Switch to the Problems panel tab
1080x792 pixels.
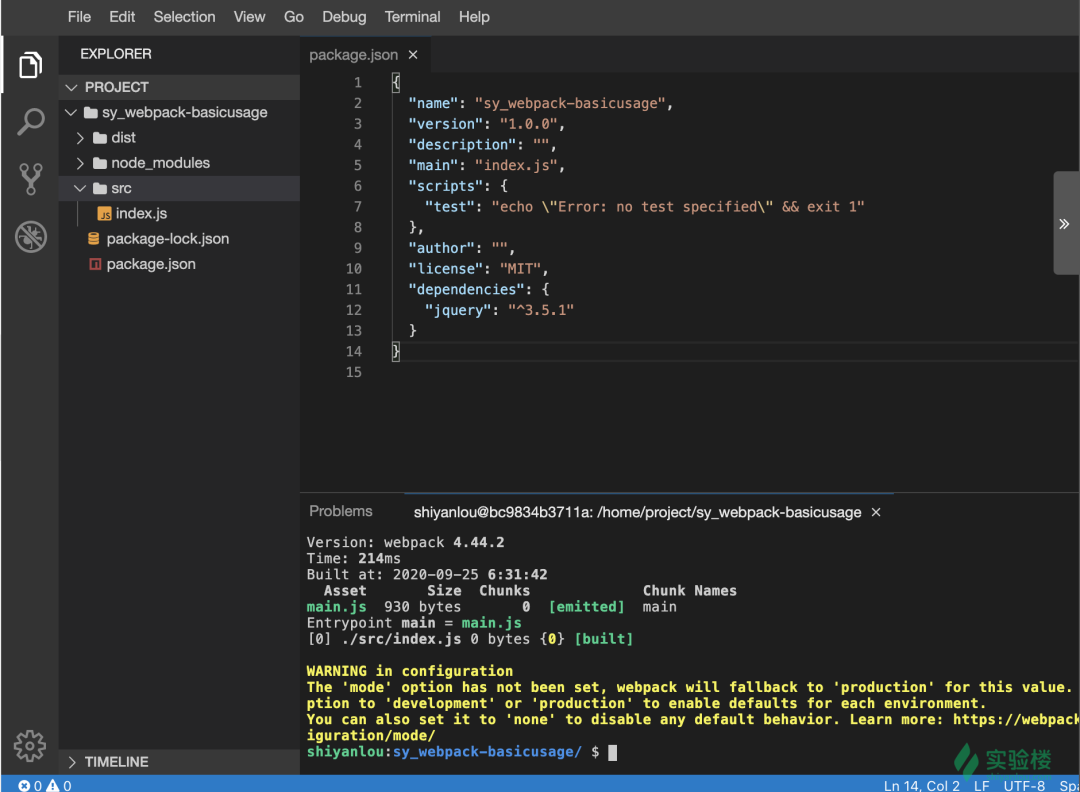[x=340, y=511]
